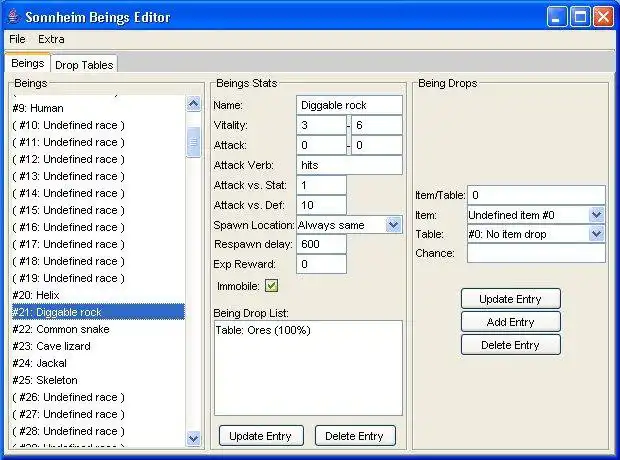Focus the Exp Reward field

pyautogui.click(x=321, y=264)
